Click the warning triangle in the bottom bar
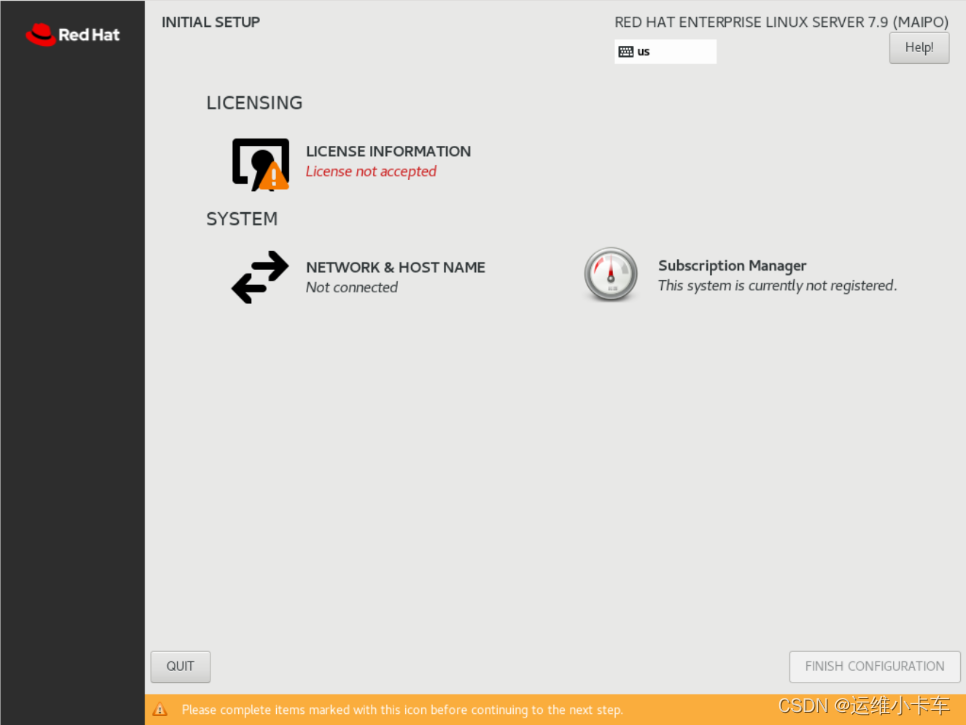 tap(160, 710)
